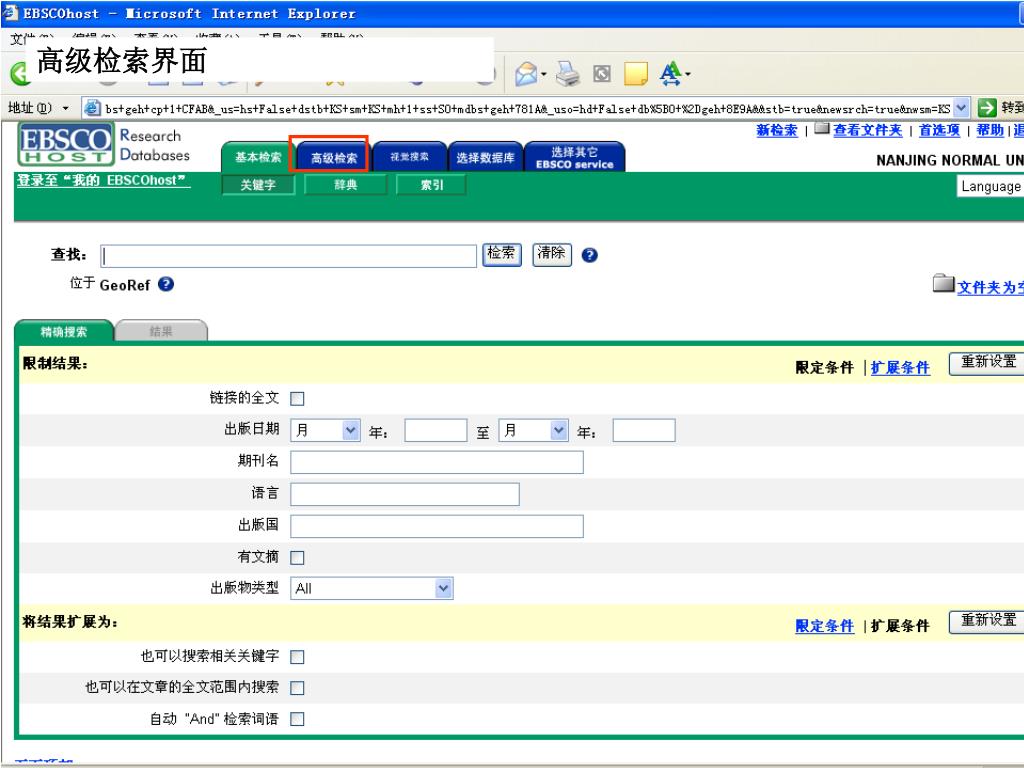Viewport: 1024px width, 768px height.
Task: Click the 登录至 "我的 EBSCOhost" link
Action: (x=103, y=180)
